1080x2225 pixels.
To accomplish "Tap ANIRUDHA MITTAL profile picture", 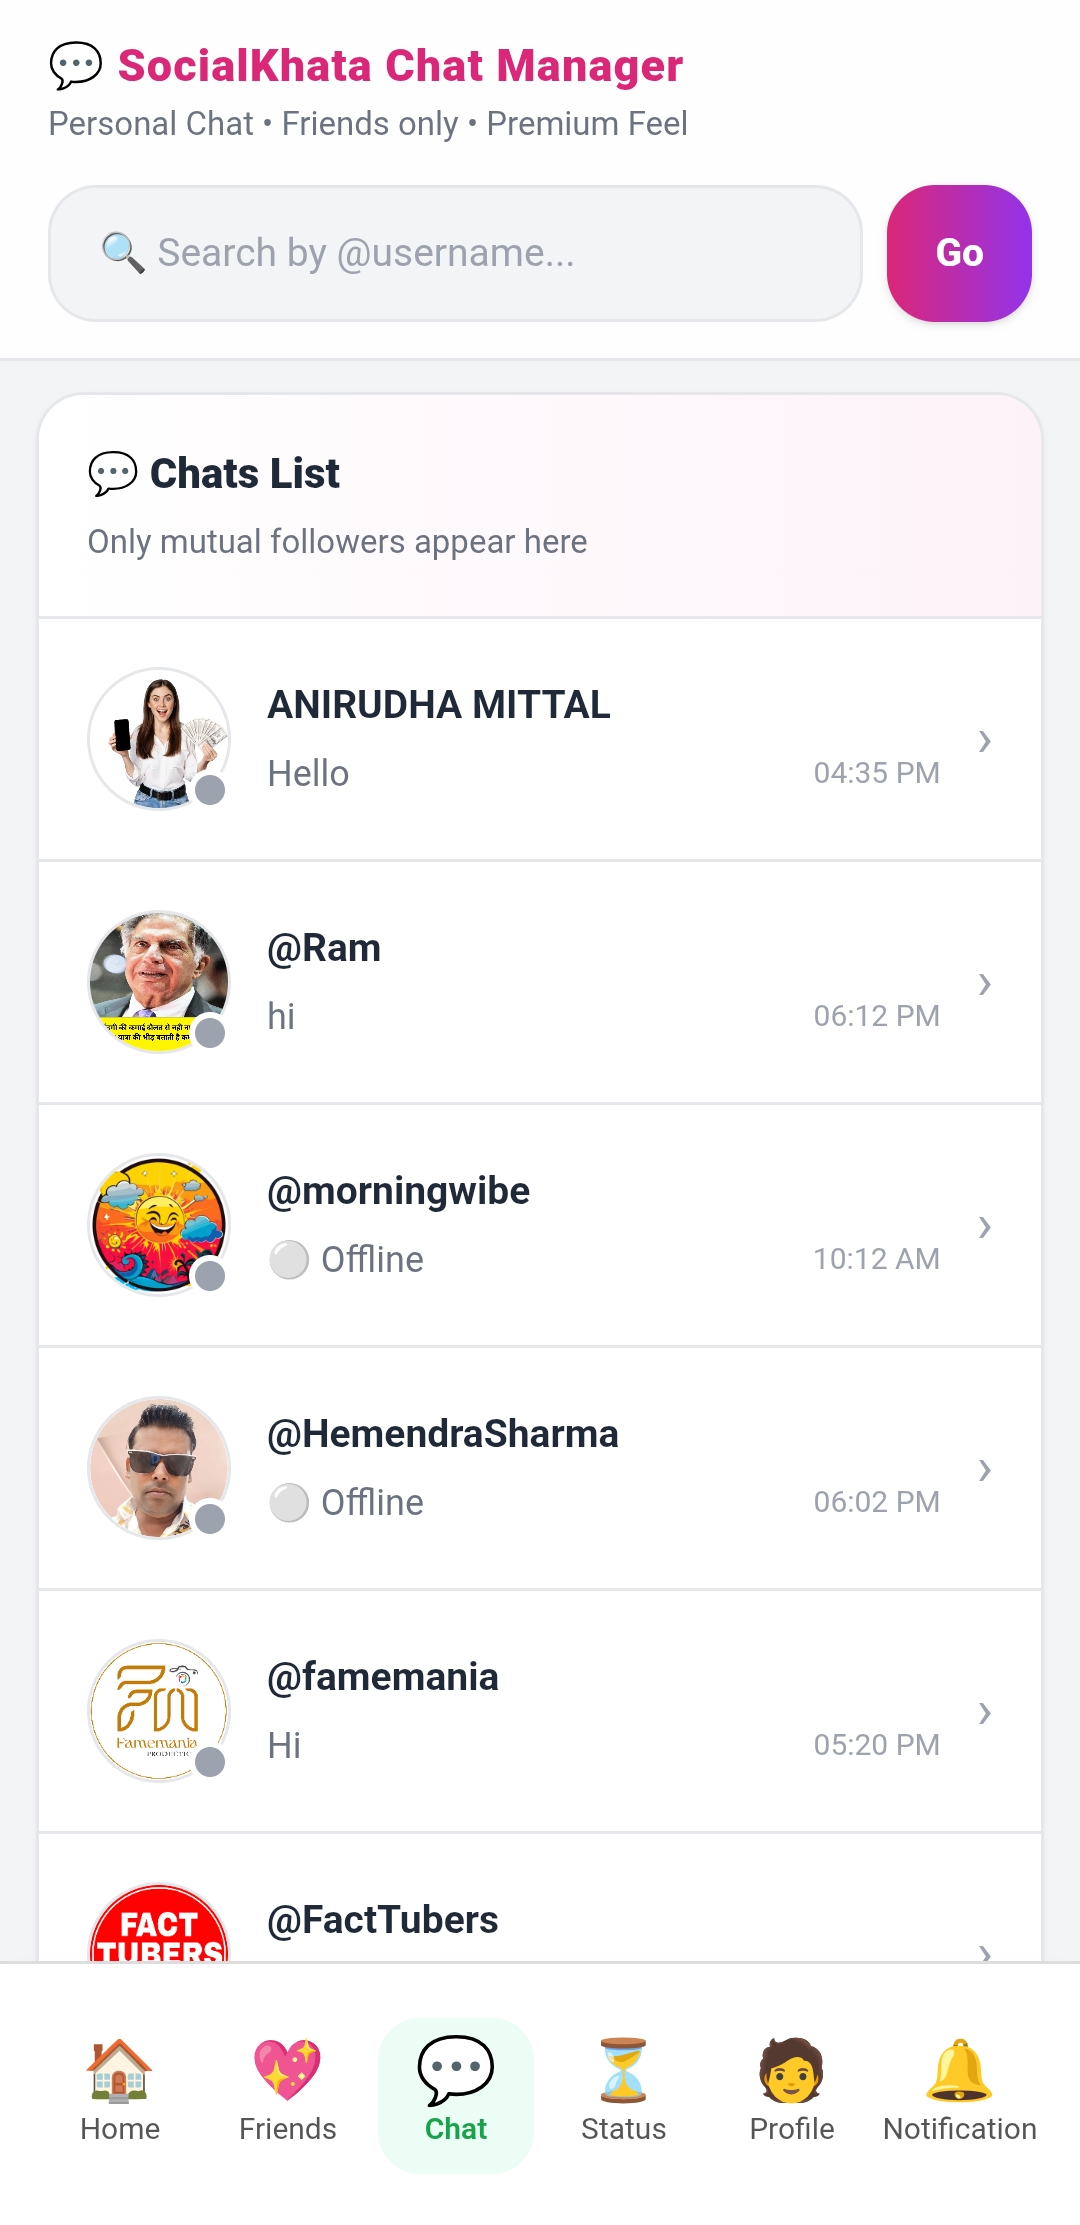I will 159,739.
